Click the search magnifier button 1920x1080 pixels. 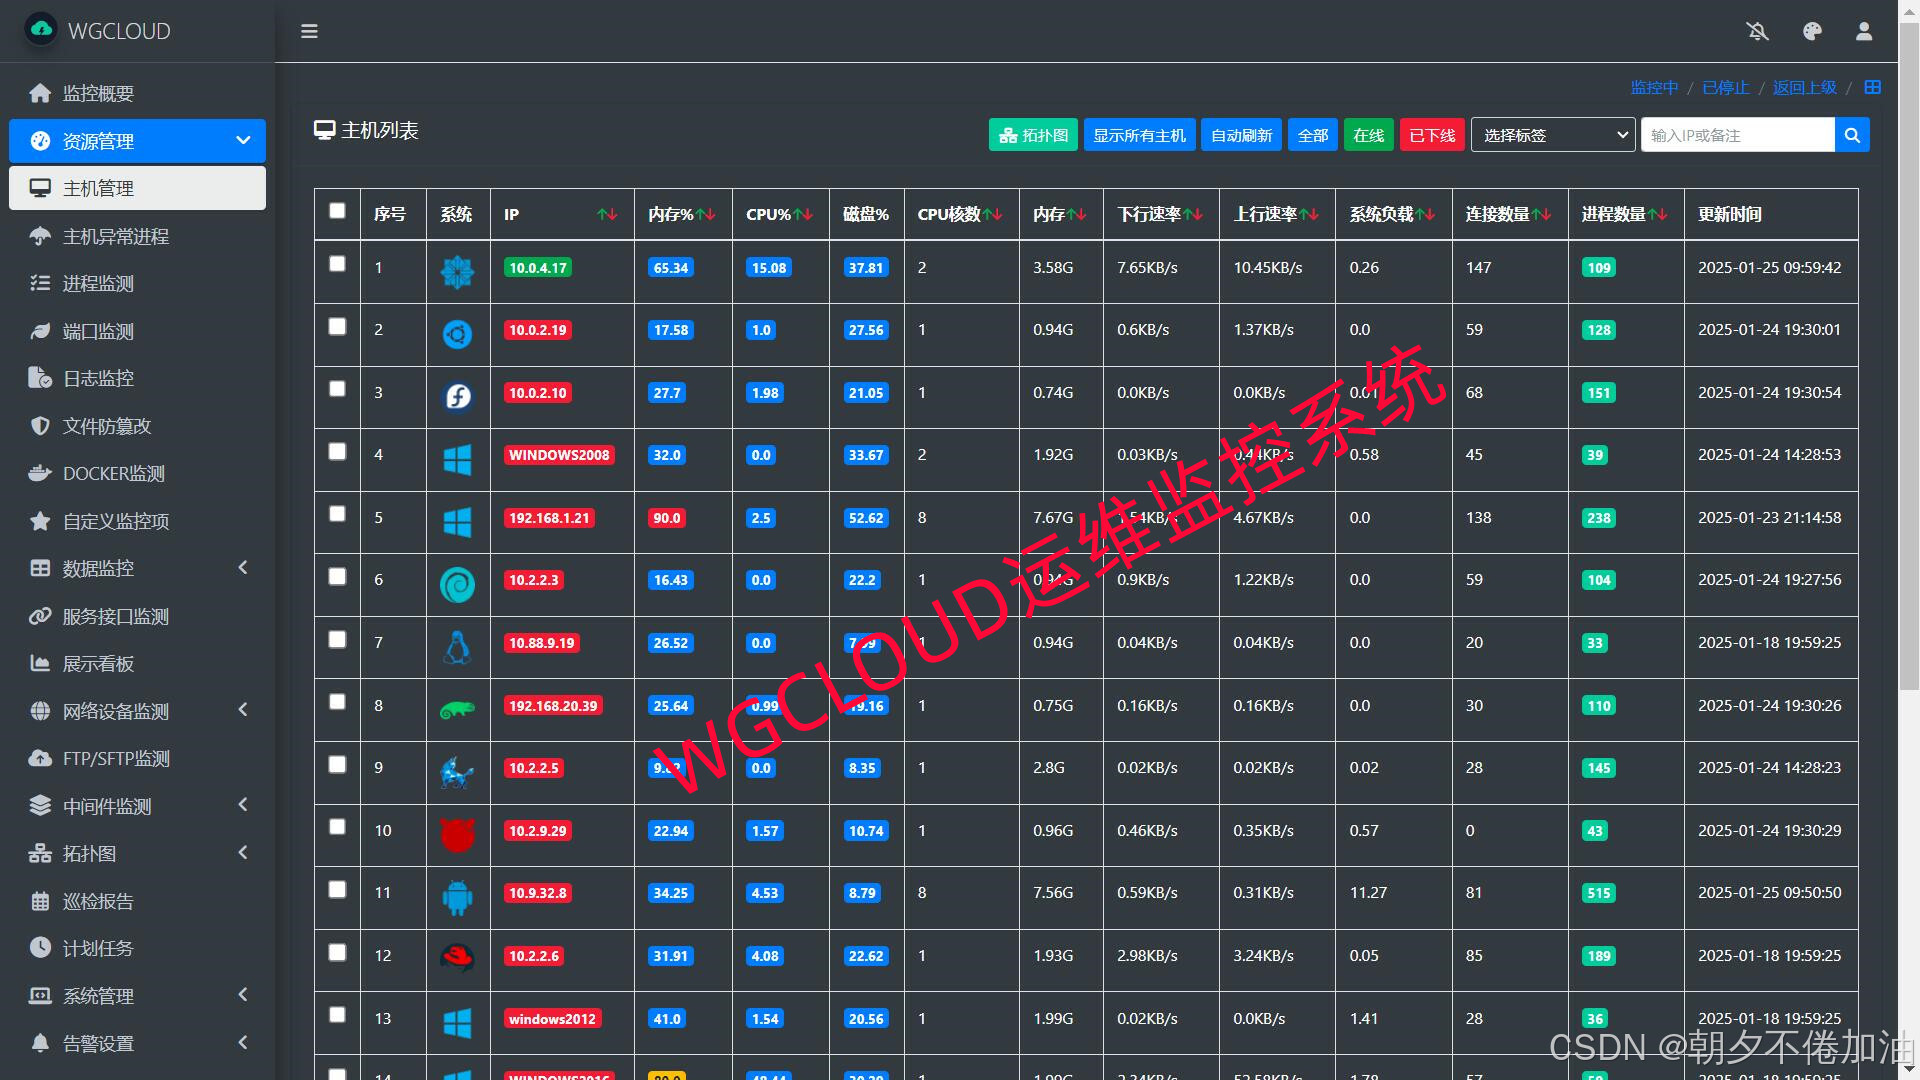pyautogui.click(x=1852, y=135)
